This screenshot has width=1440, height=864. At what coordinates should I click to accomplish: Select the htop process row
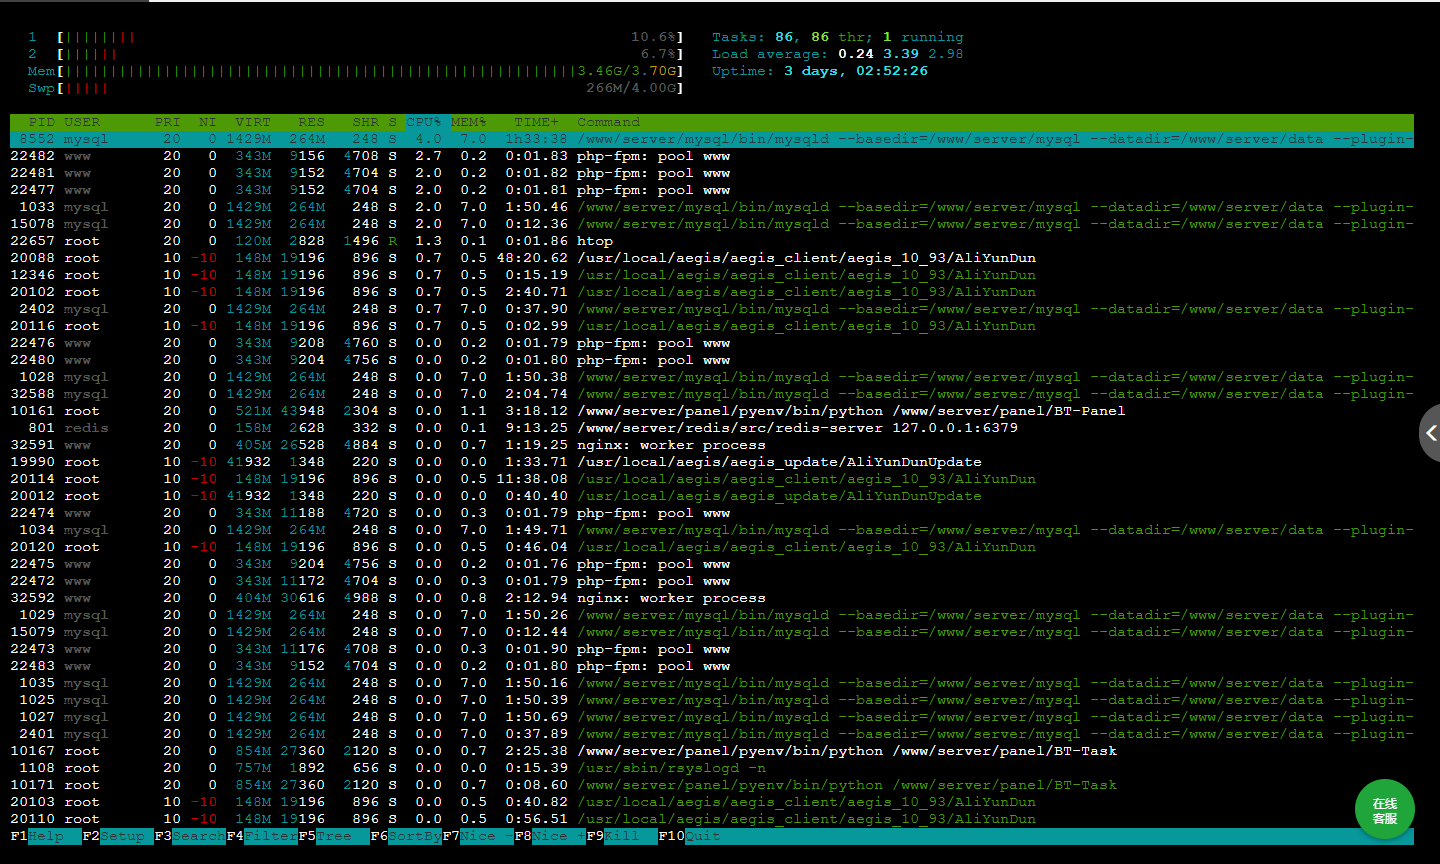point(594,241)
